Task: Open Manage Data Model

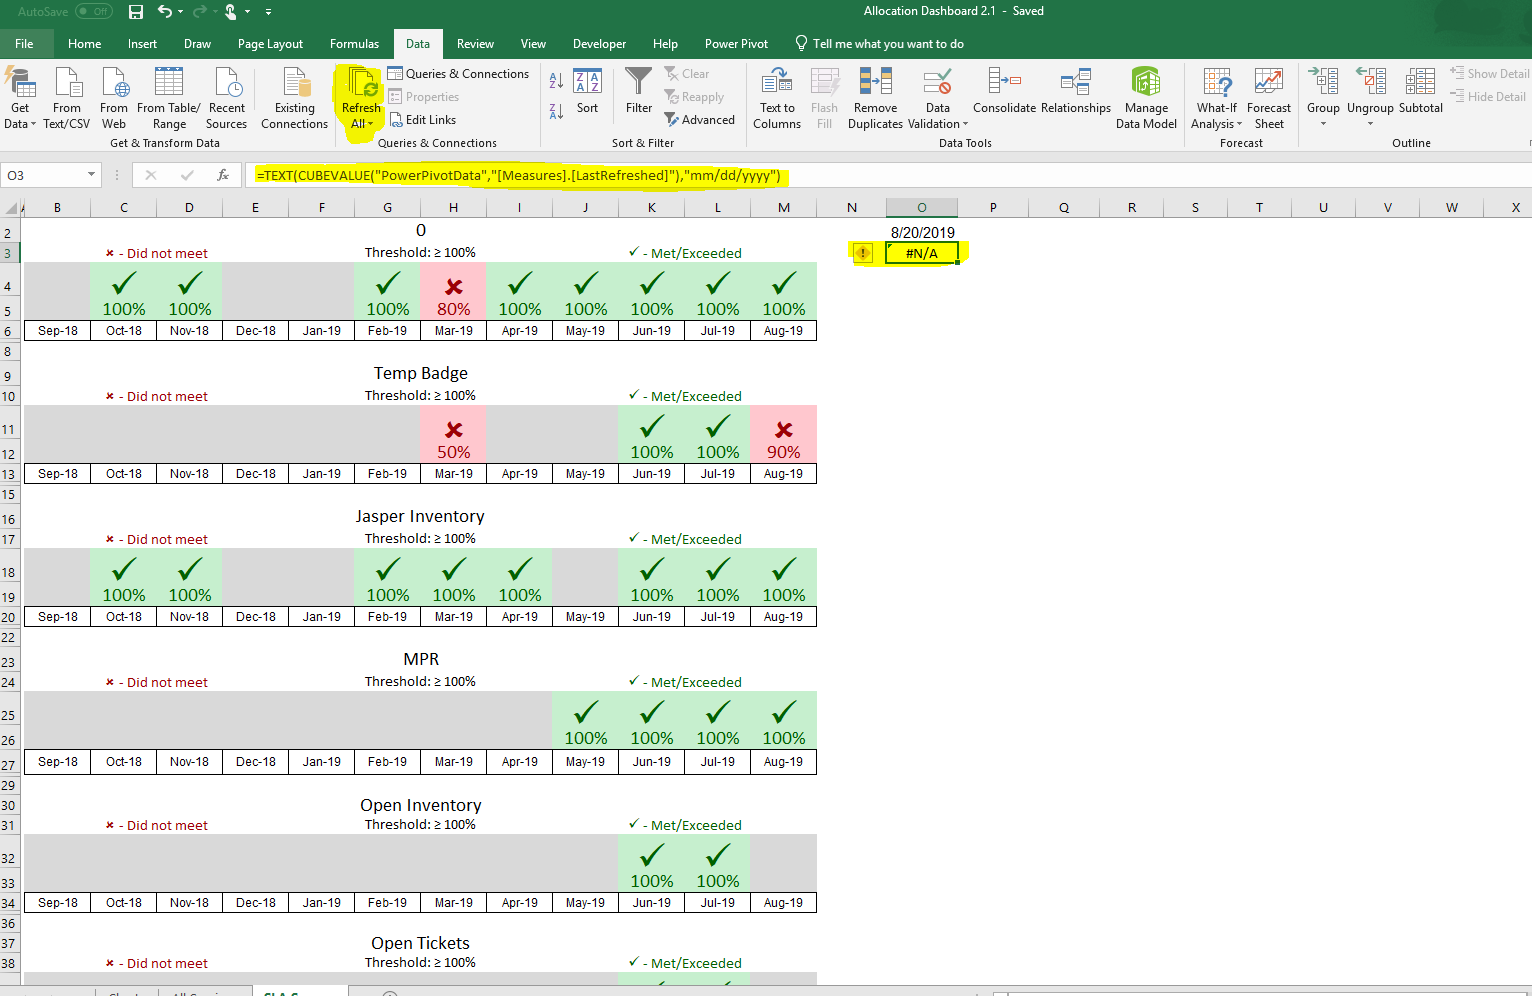Action: tap(1146, 98)
